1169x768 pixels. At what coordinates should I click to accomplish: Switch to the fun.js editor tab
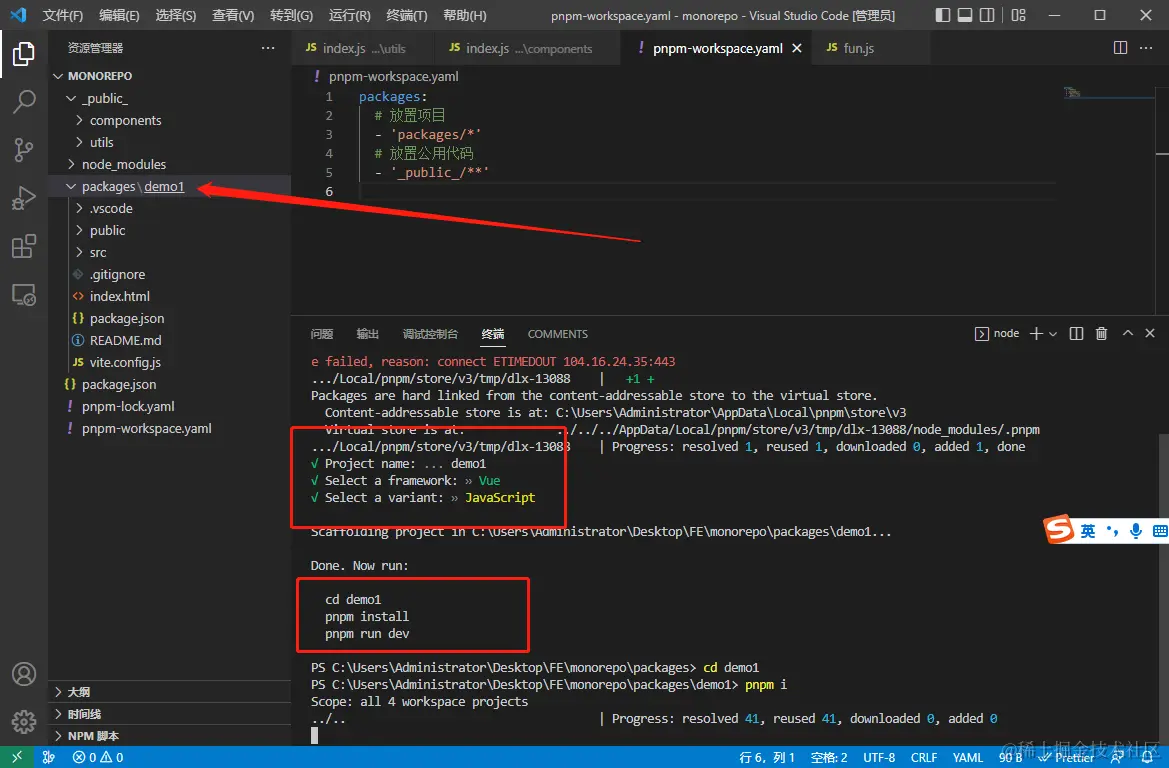click(858, 48)
